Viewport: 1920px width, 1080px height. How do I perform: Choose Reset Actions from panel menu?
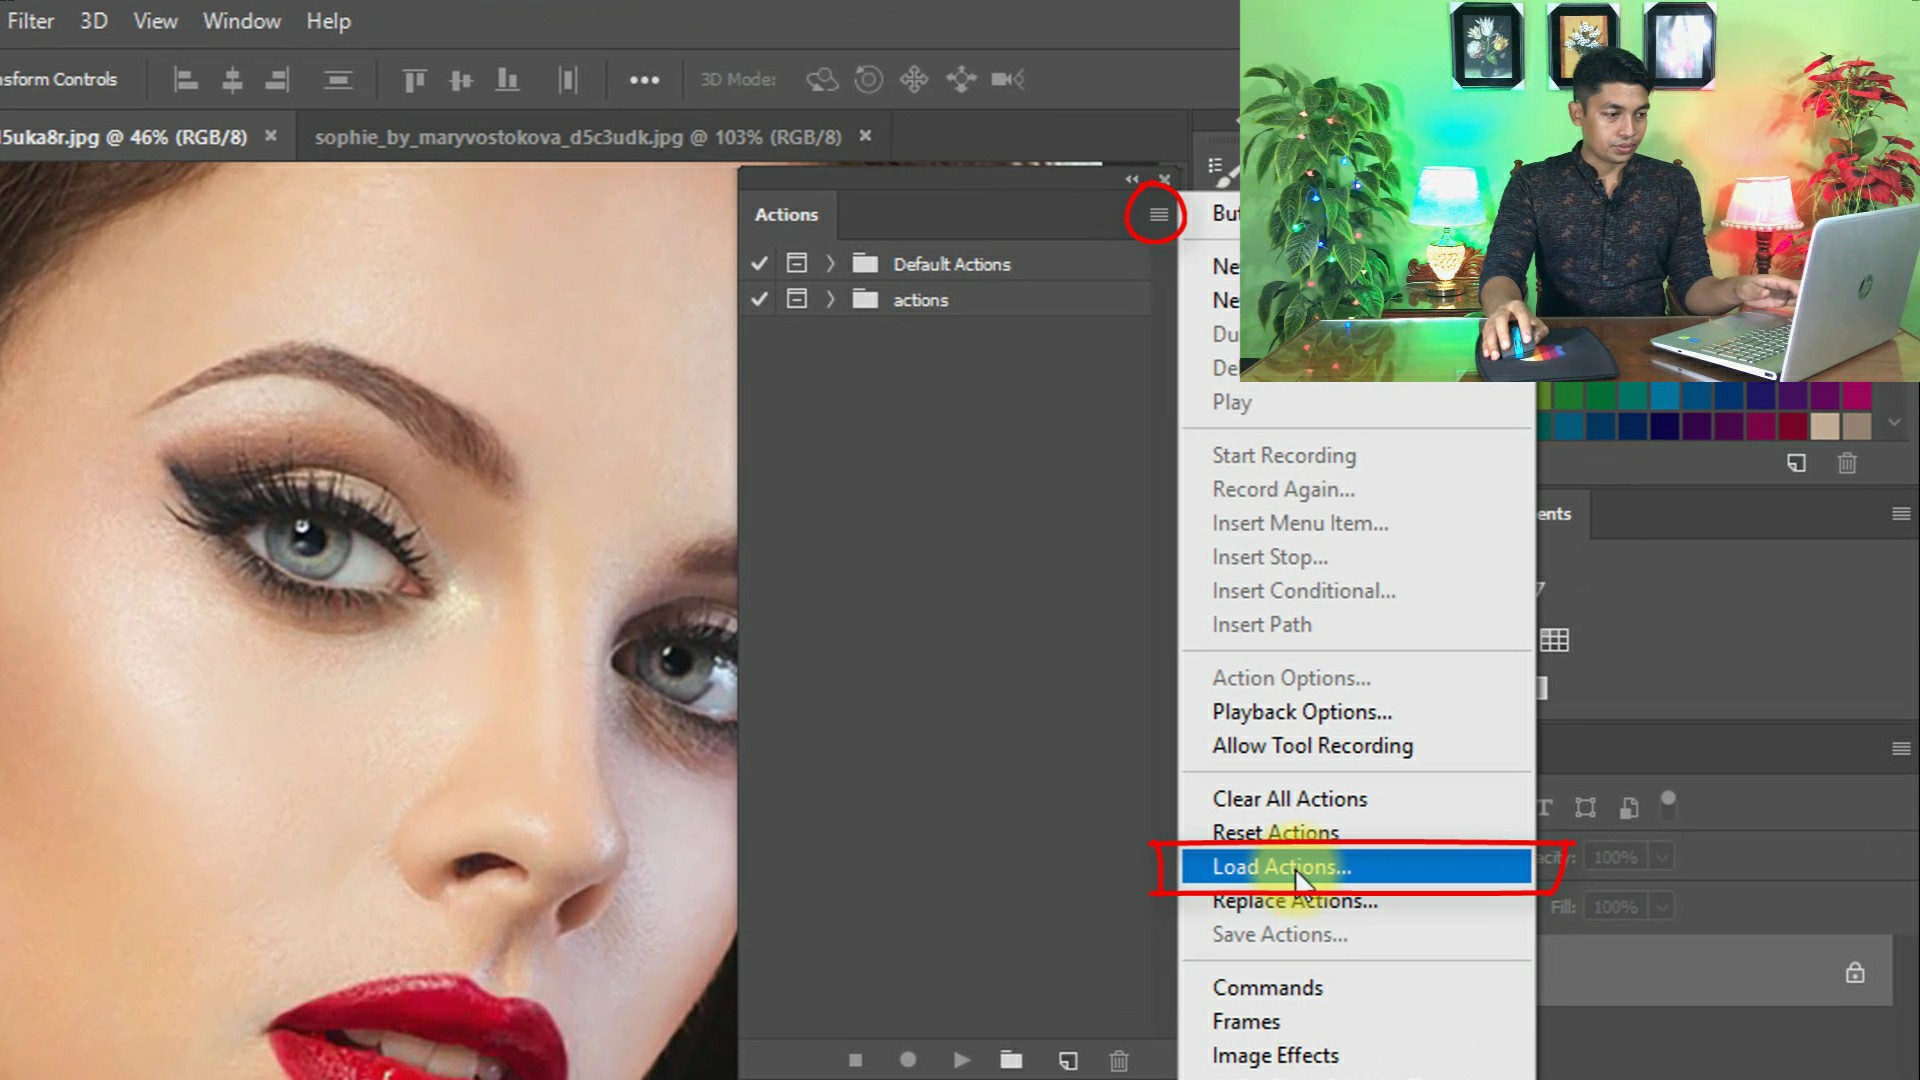[1356, 832]
